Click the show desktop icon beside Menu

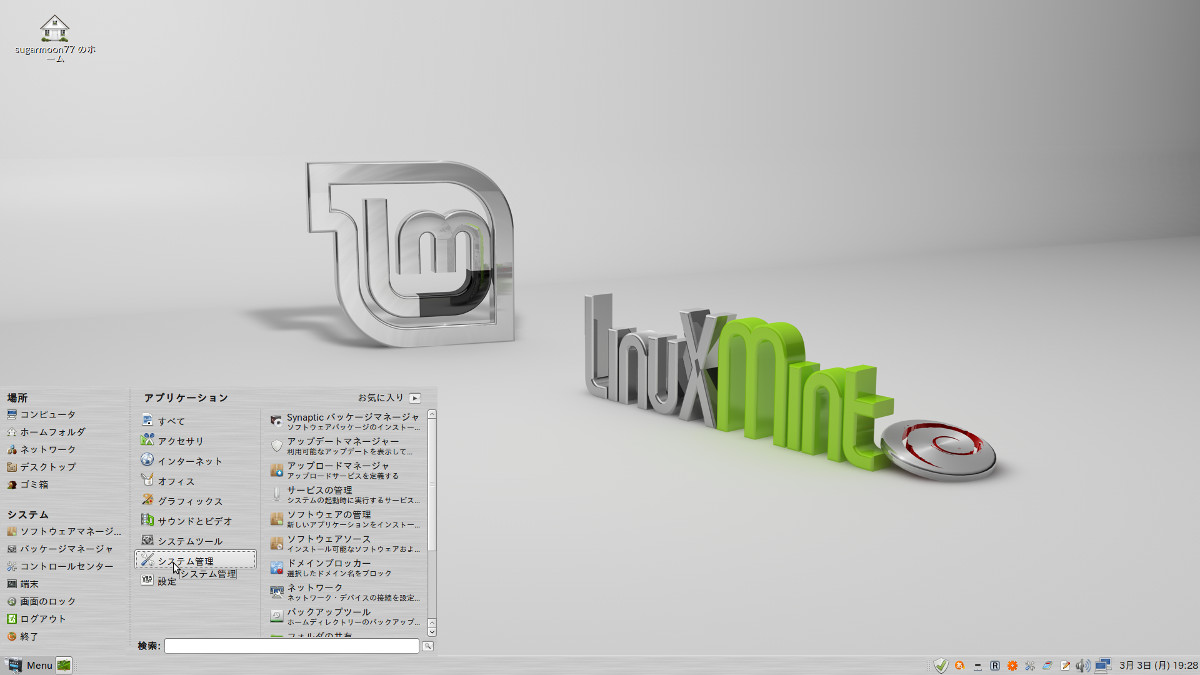(x=64, y=665)
